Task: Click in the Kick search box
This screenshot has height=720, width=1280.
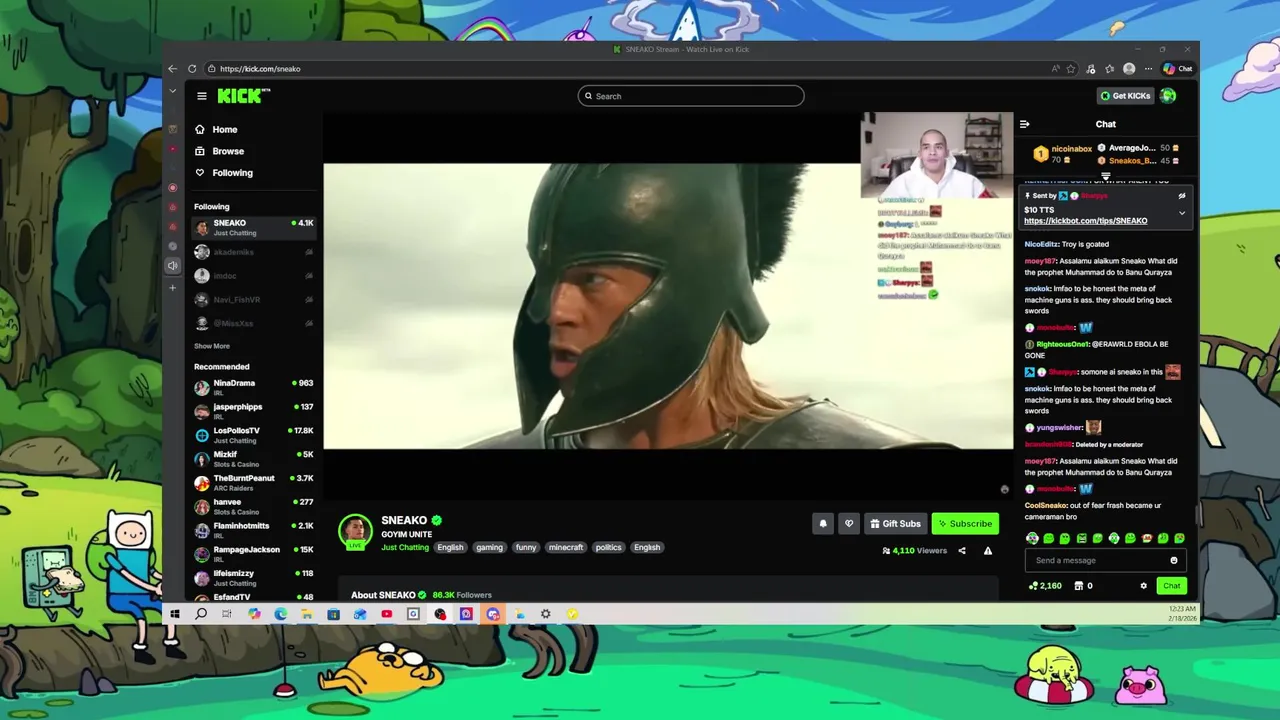Action: pos(691,96)
